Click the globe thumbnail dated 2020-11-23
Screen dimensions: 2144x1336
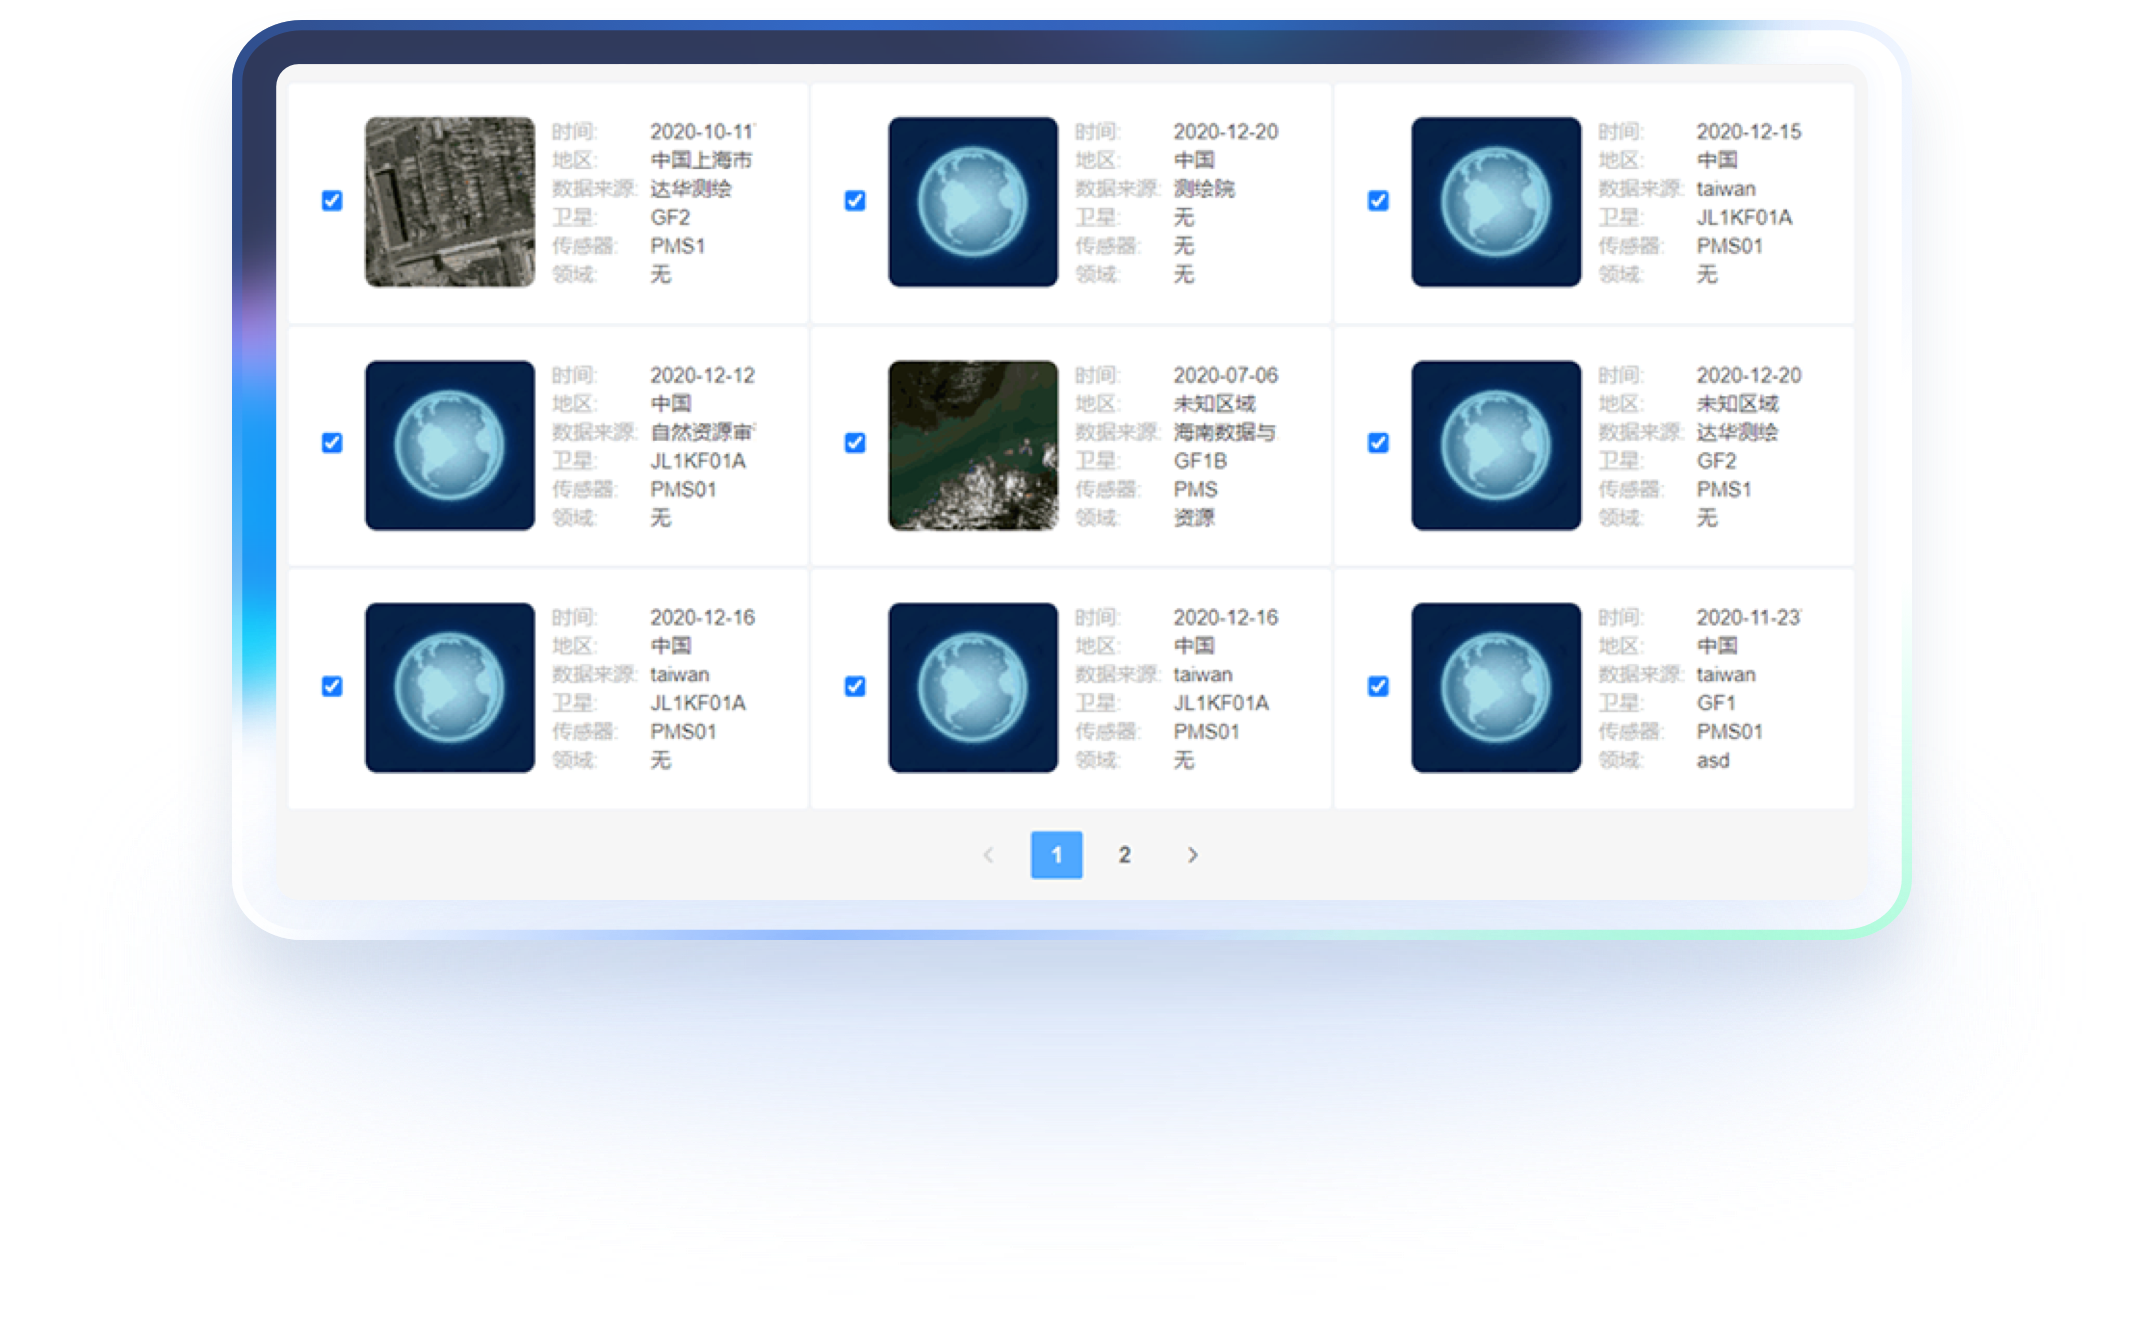(1495, 687)
